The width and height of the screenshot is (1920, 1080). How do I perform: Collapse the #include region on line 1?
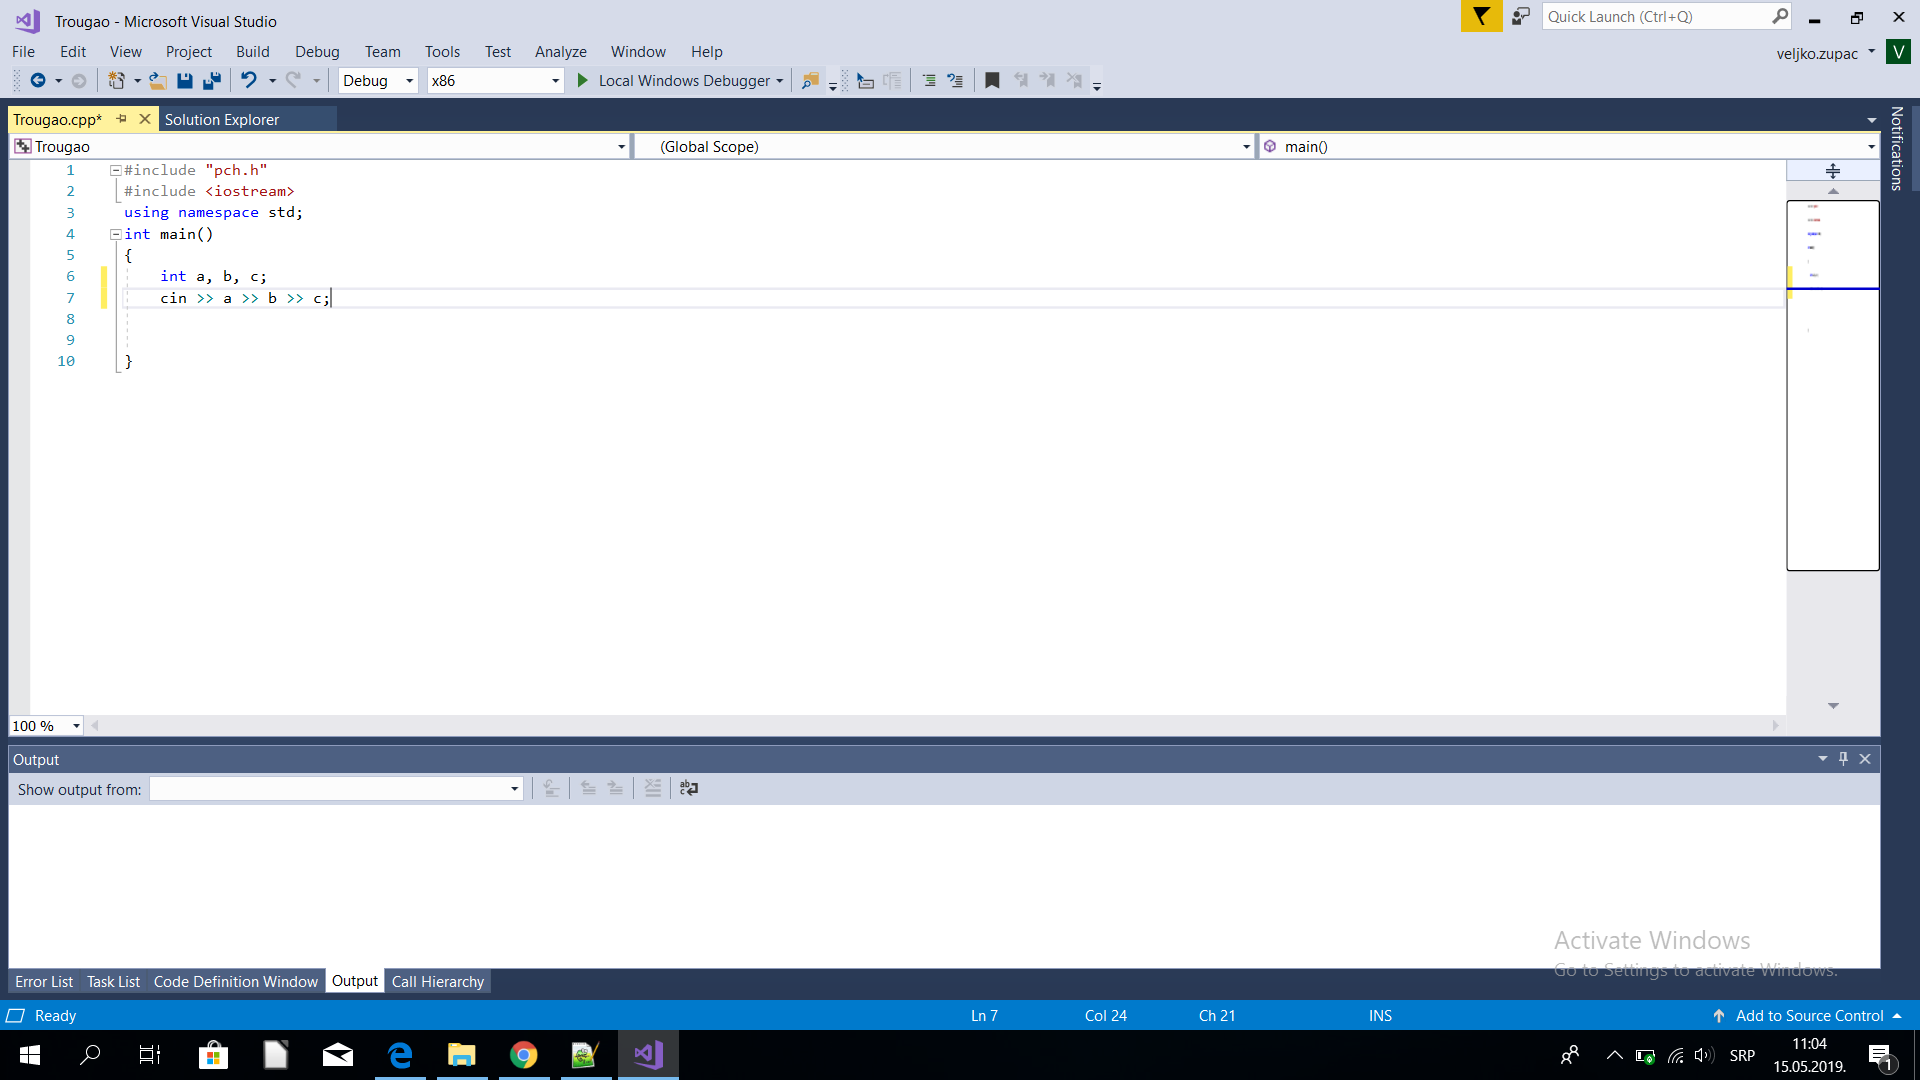point(115,171)
